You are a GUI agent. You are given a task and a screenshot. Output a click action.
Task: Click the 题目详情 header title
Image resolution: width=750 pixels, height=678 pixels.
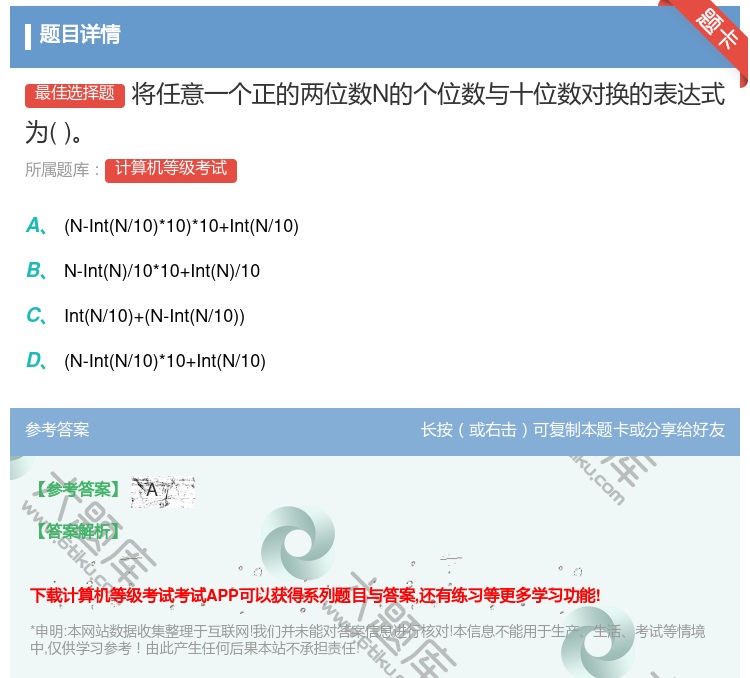click(80, 34)
